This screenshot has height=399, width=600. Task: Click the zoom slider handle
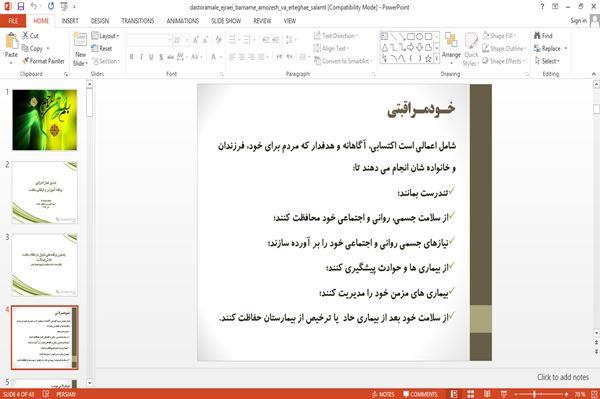[534, 394]
